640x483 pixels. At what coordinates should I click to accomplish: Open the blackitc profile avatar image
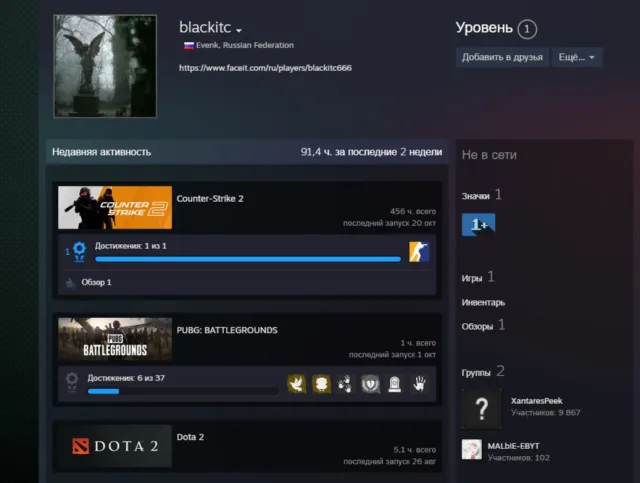(x=105, y=66)
